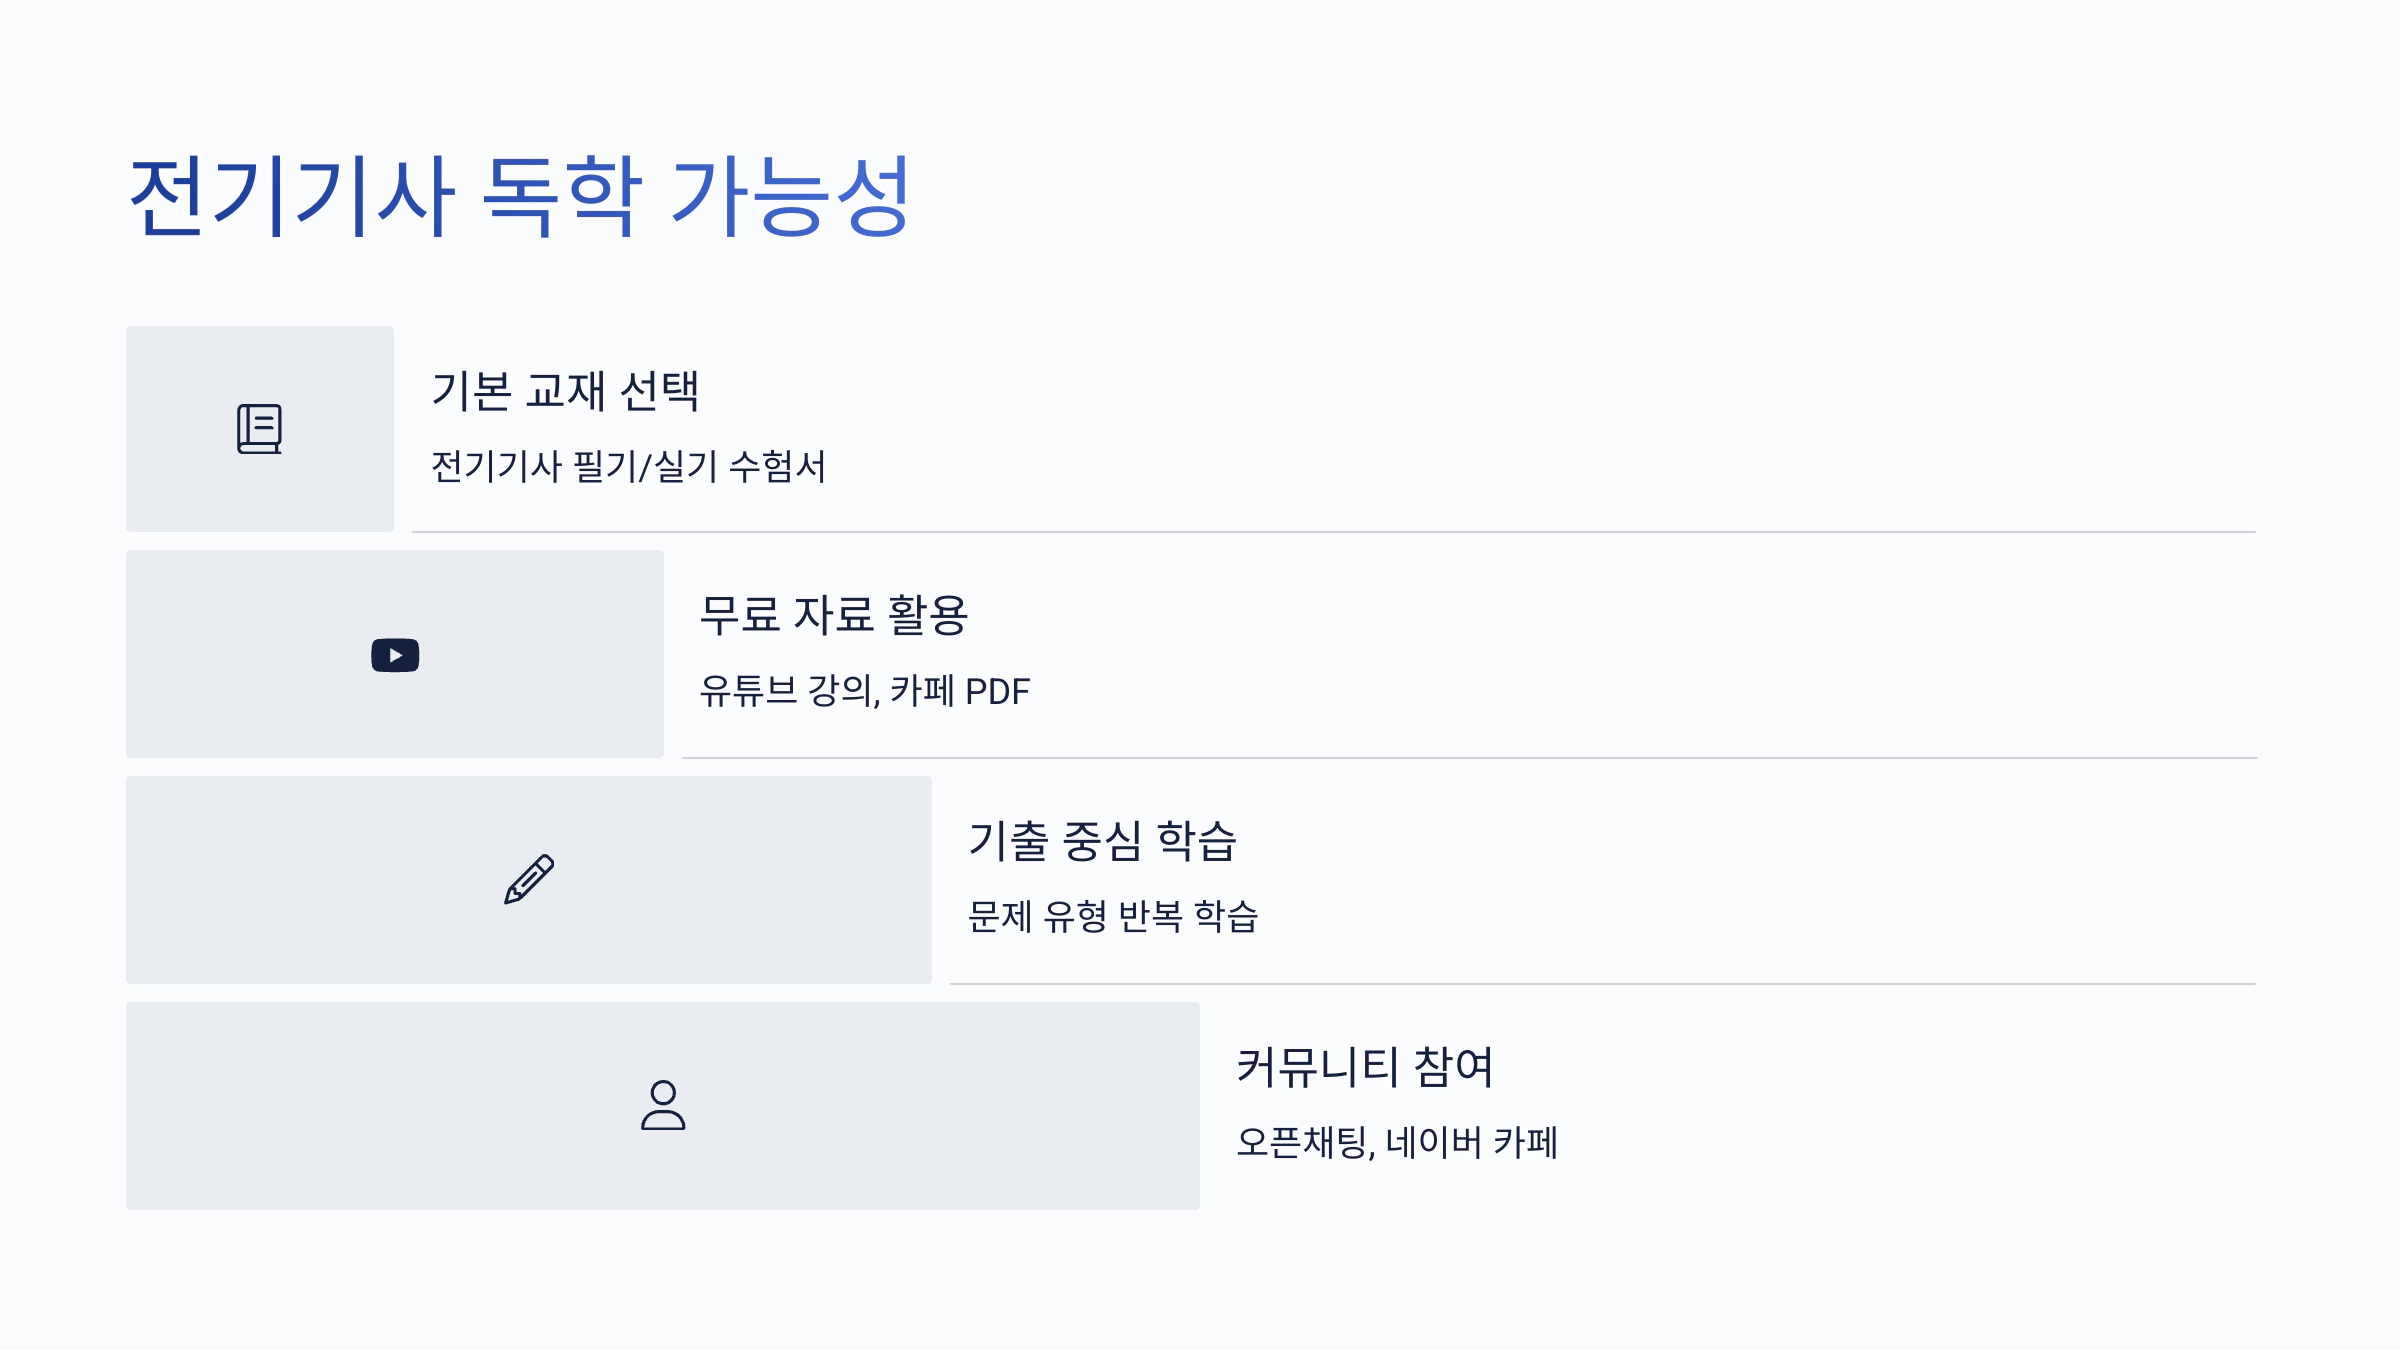
Task: Click the person icon for community
Action: coord(663,1105)
